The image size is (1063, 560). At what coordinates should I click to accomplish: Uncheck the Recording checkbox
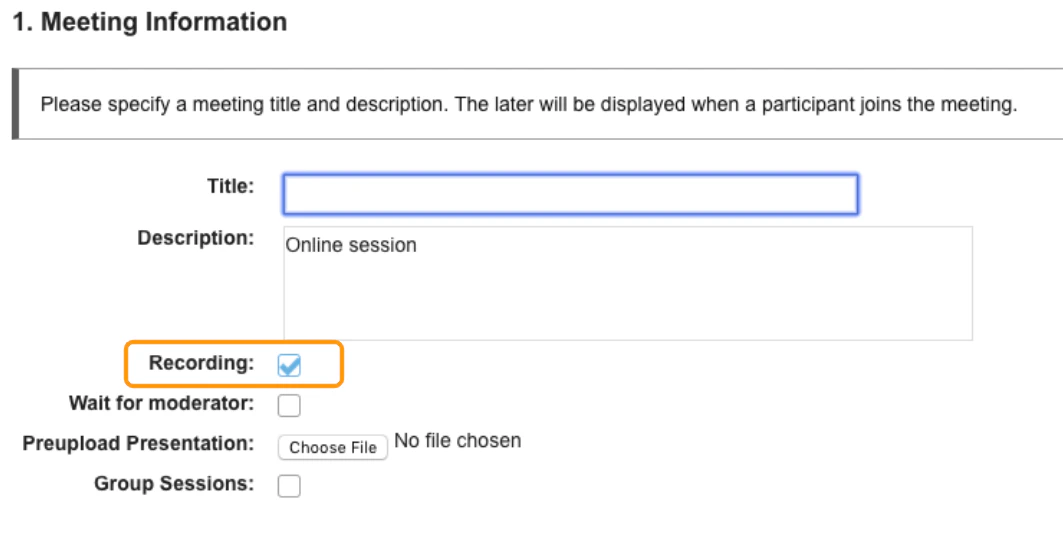pyautogui.click(x=289, y=366)
